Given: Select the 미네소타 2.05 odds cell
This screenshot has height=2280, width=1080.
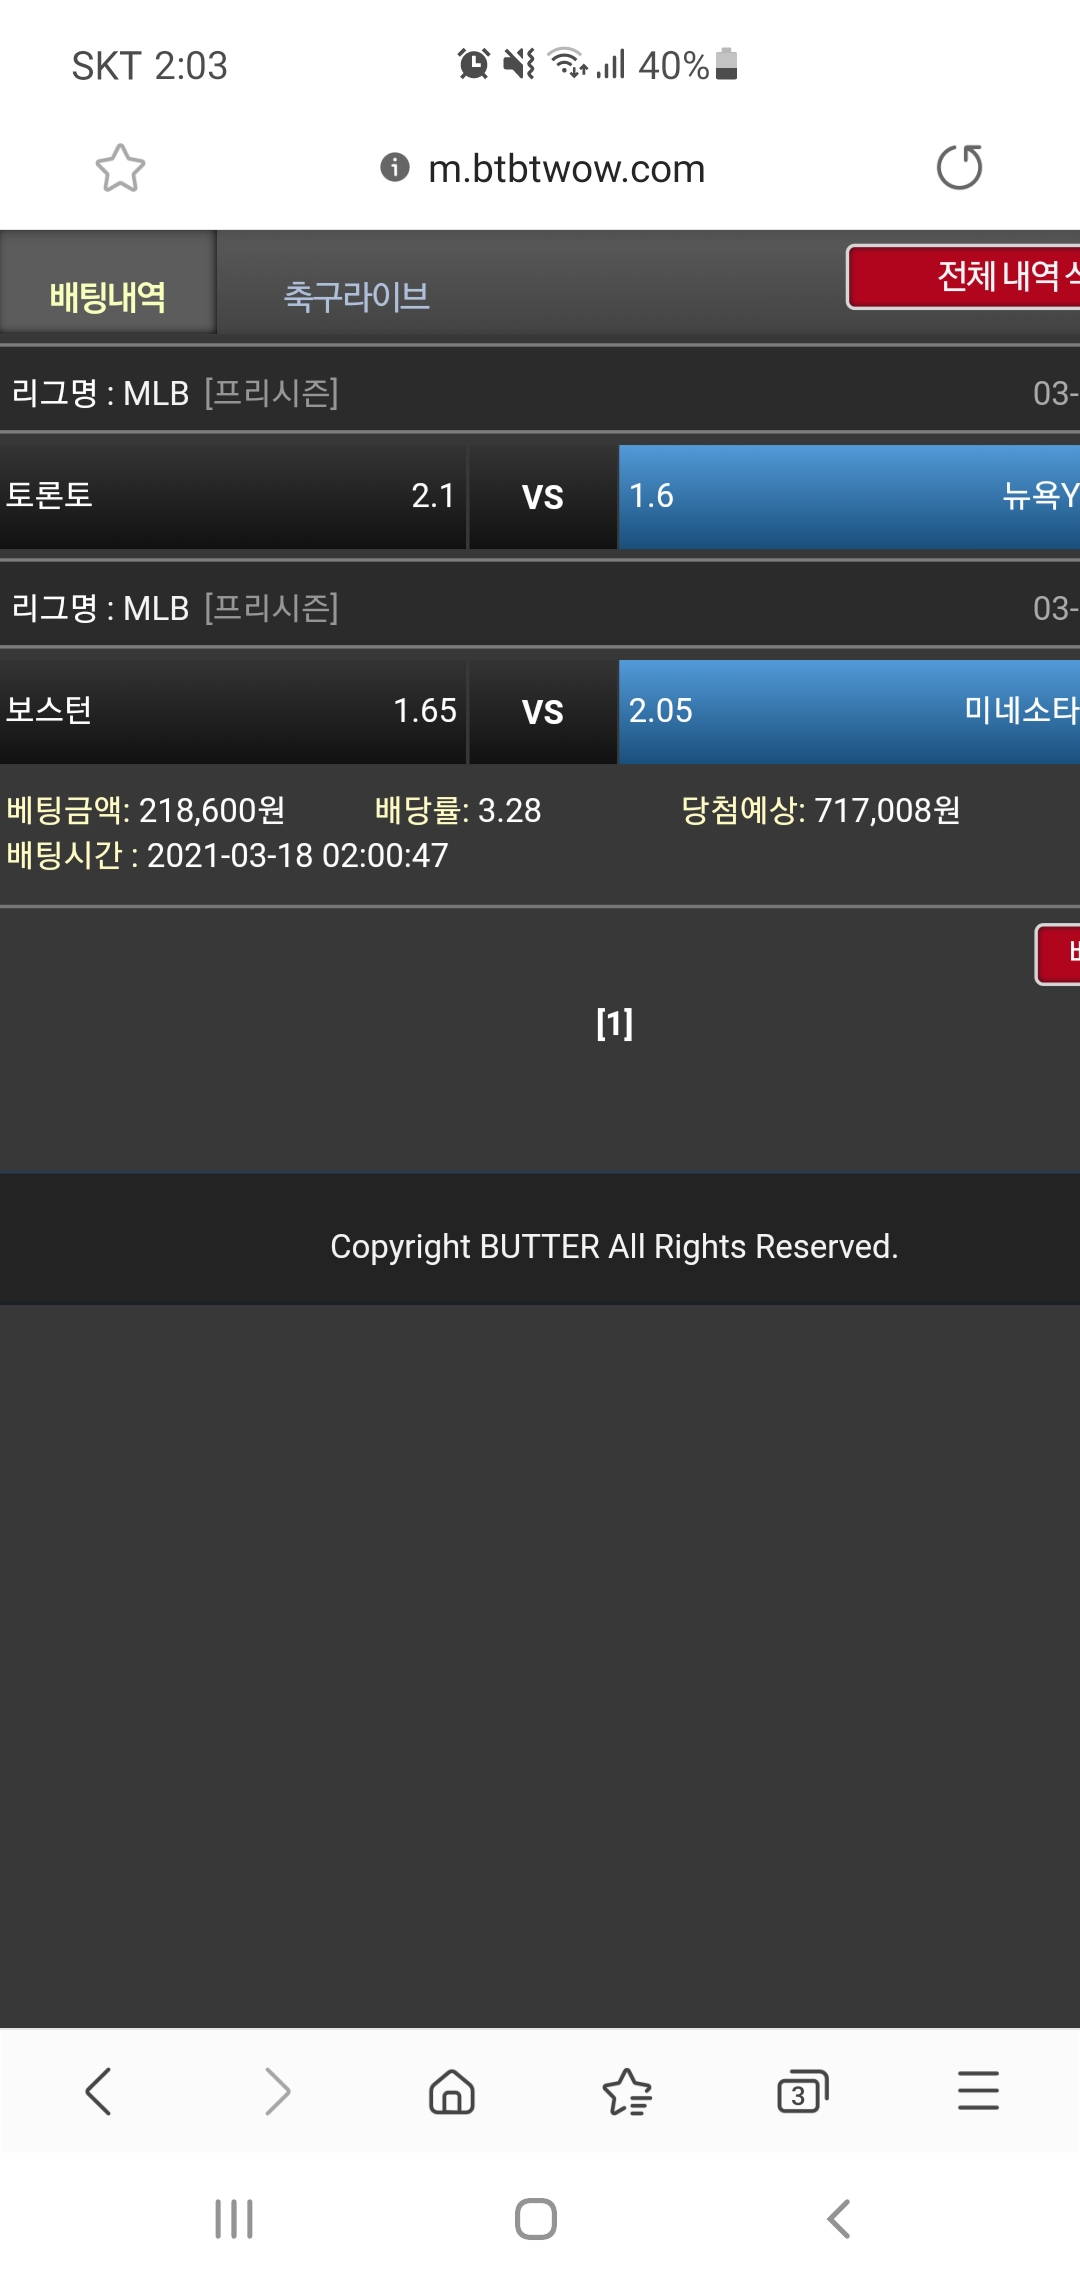Looking at the screenshot, I should [x=849, y=712].
